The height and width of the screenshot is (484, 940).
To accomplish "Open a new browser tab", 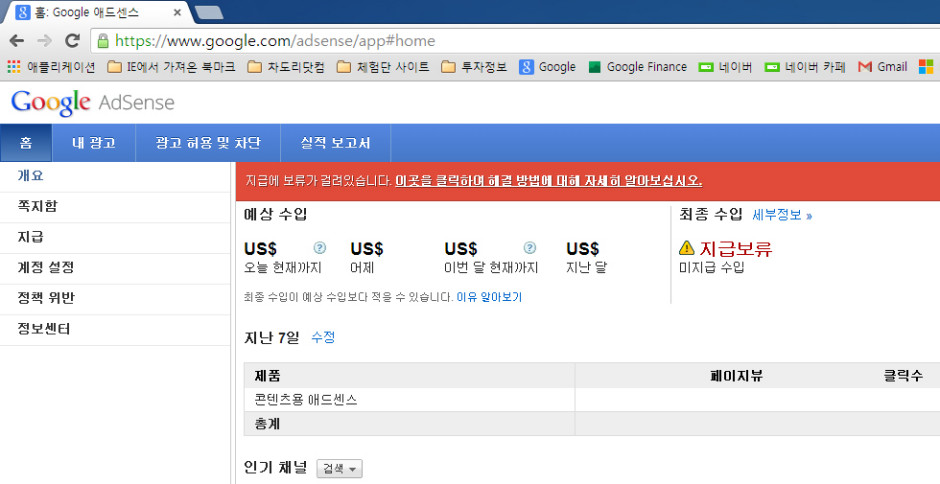I will click(209, 13).
